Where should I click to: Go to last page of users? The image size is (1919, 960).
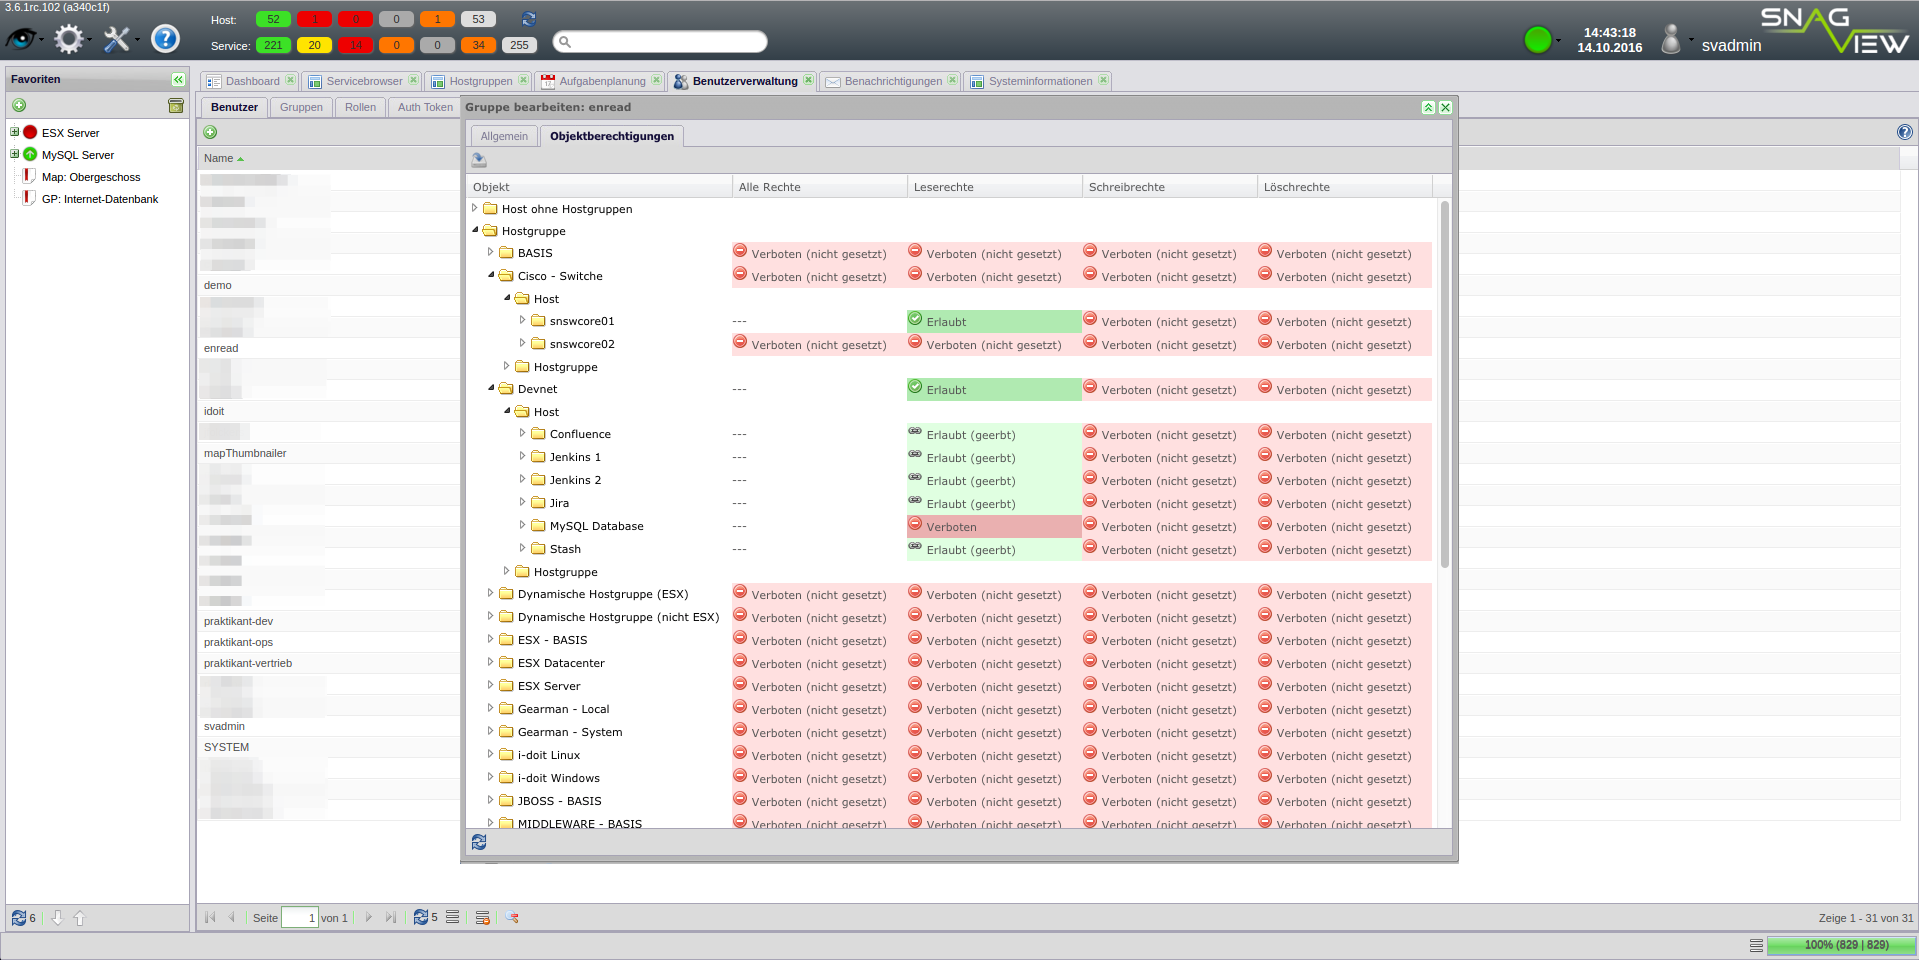(x=391, y=917)
